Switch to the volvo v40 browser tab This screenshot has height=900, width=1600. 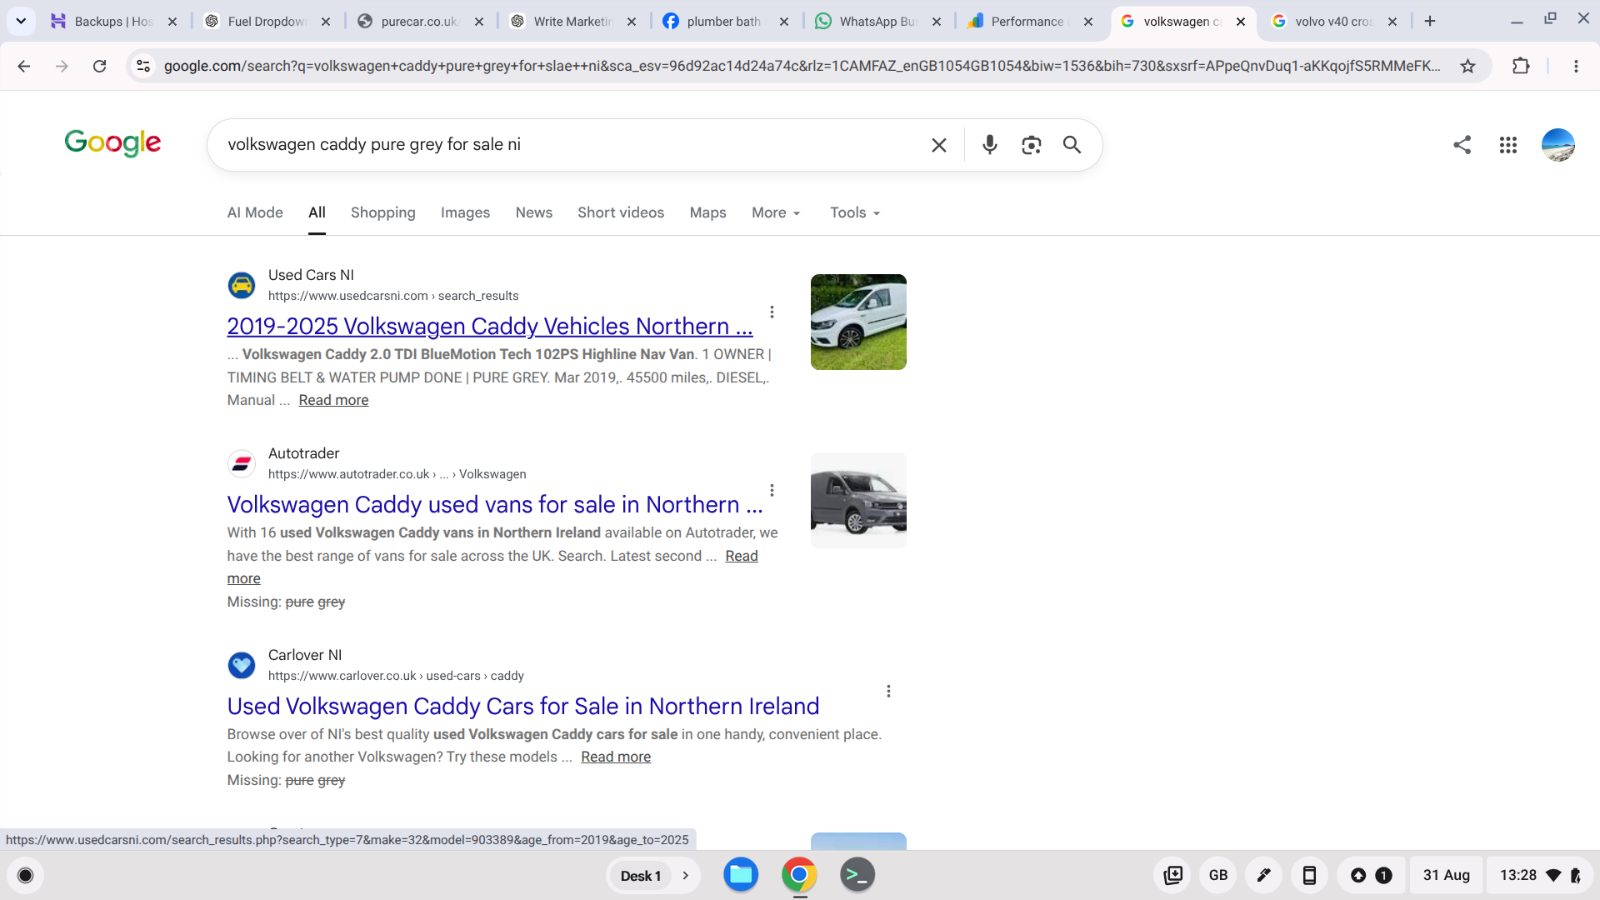click(1334, 21)
